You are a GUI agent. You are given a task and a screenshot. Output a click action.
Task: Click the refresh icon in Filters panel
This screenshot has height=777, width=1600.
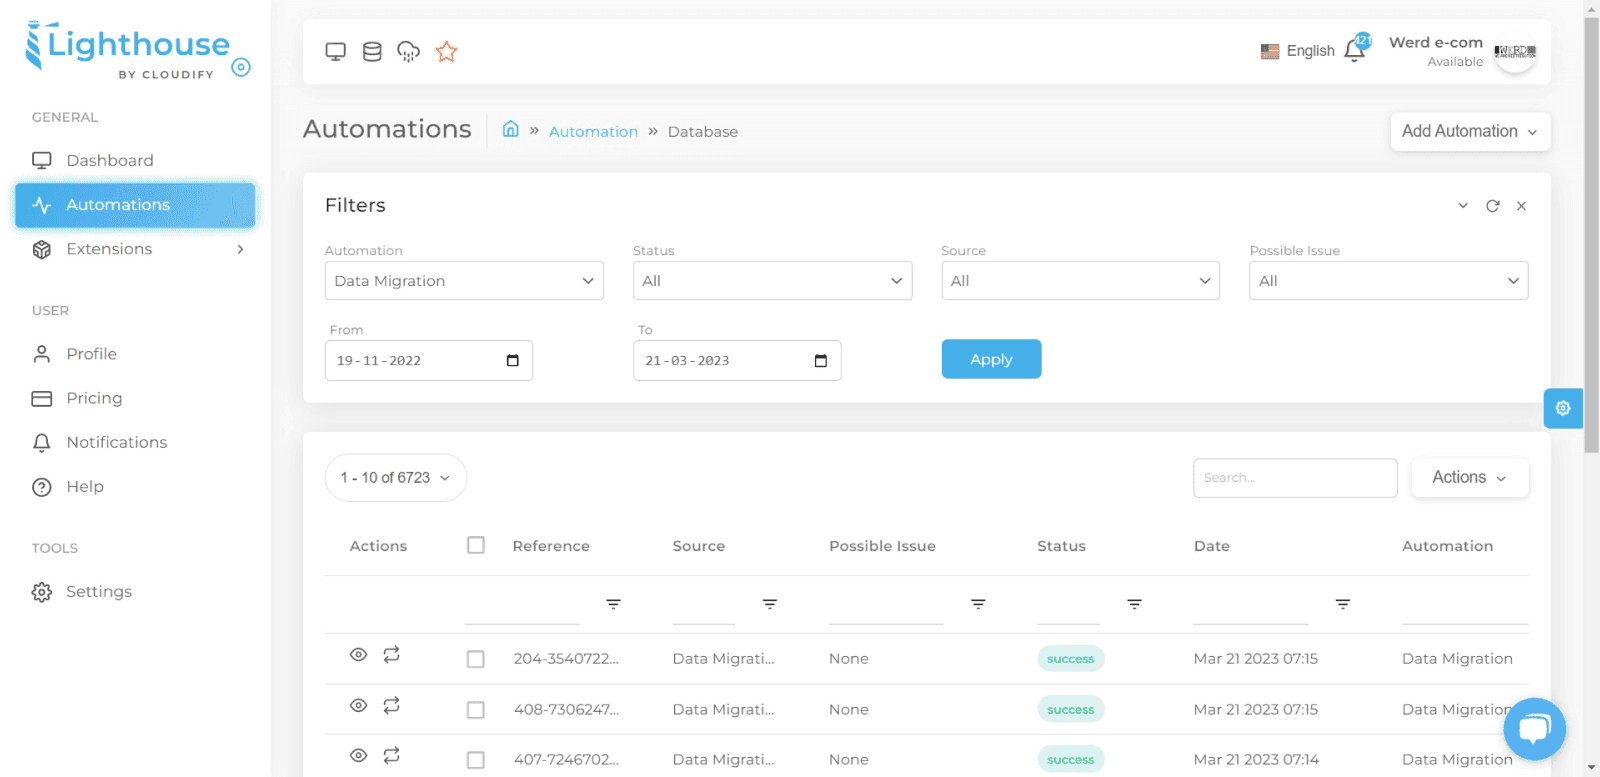(1492, 206)
